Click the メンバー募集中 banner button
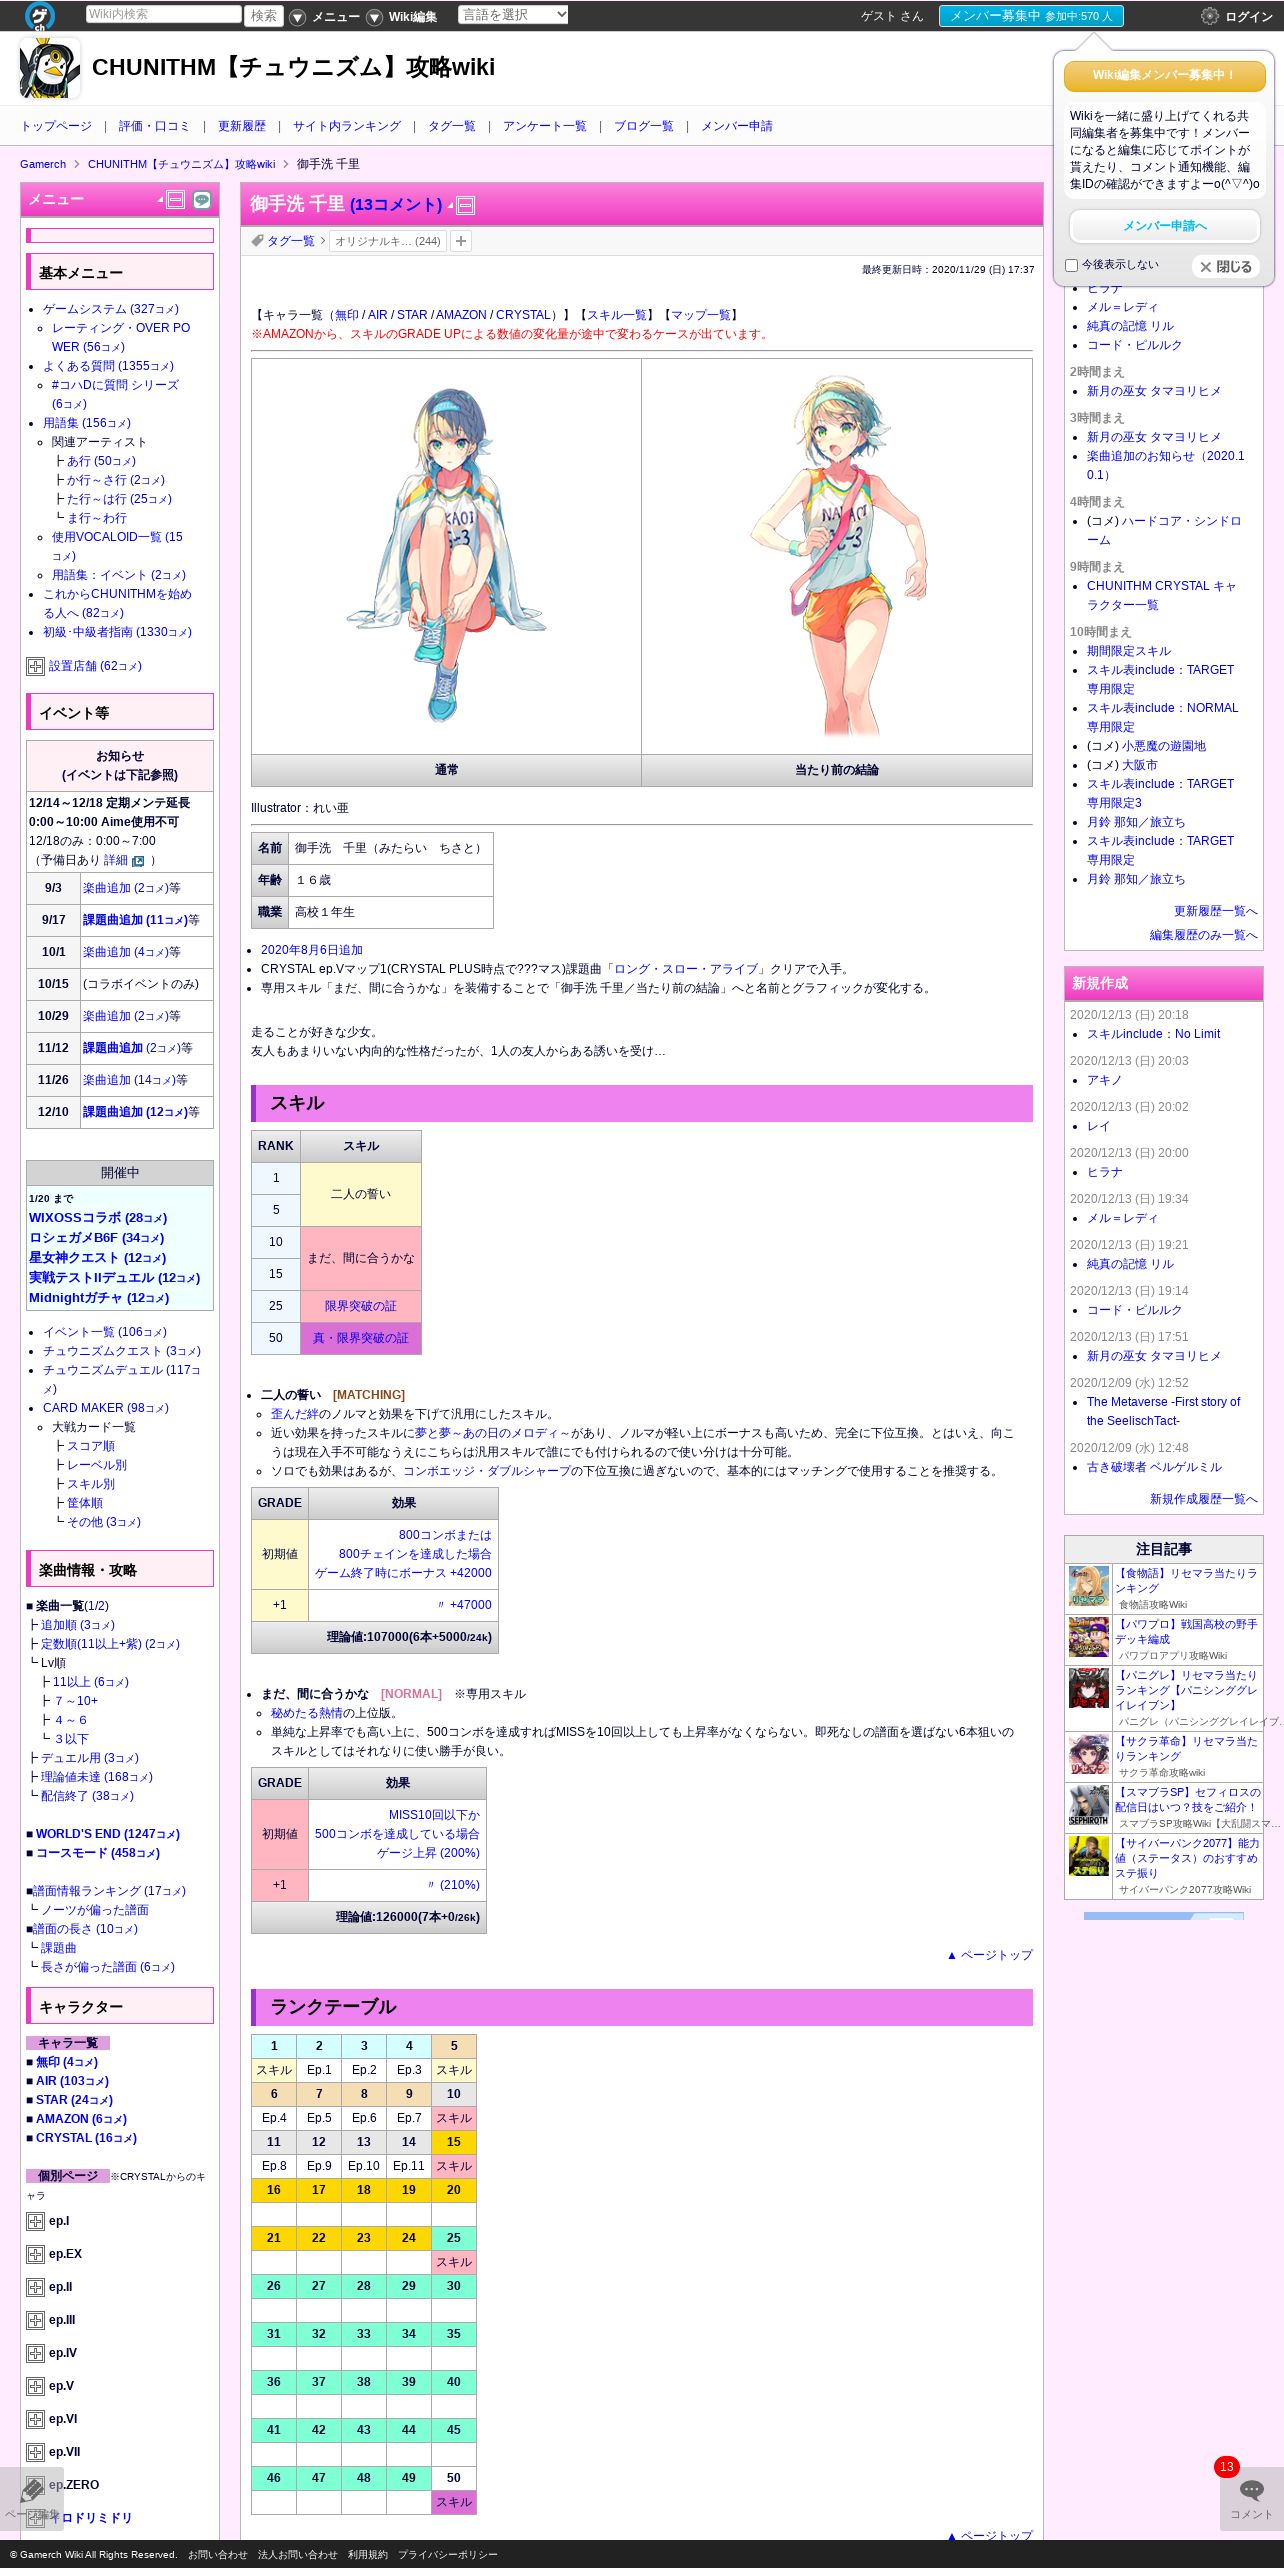Viewport: 1284px width, 2568px height. coord(1031,16)
